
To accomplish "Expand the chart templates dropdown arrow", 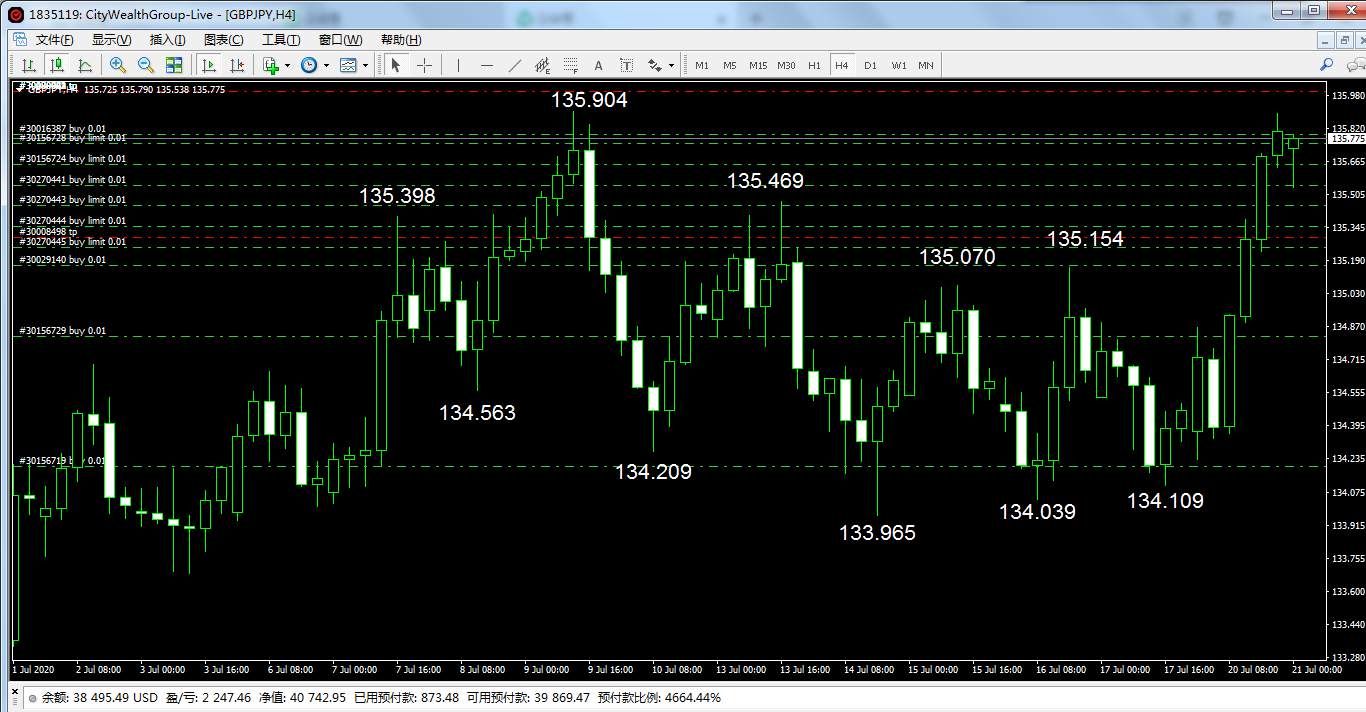I will click(365, 65).
